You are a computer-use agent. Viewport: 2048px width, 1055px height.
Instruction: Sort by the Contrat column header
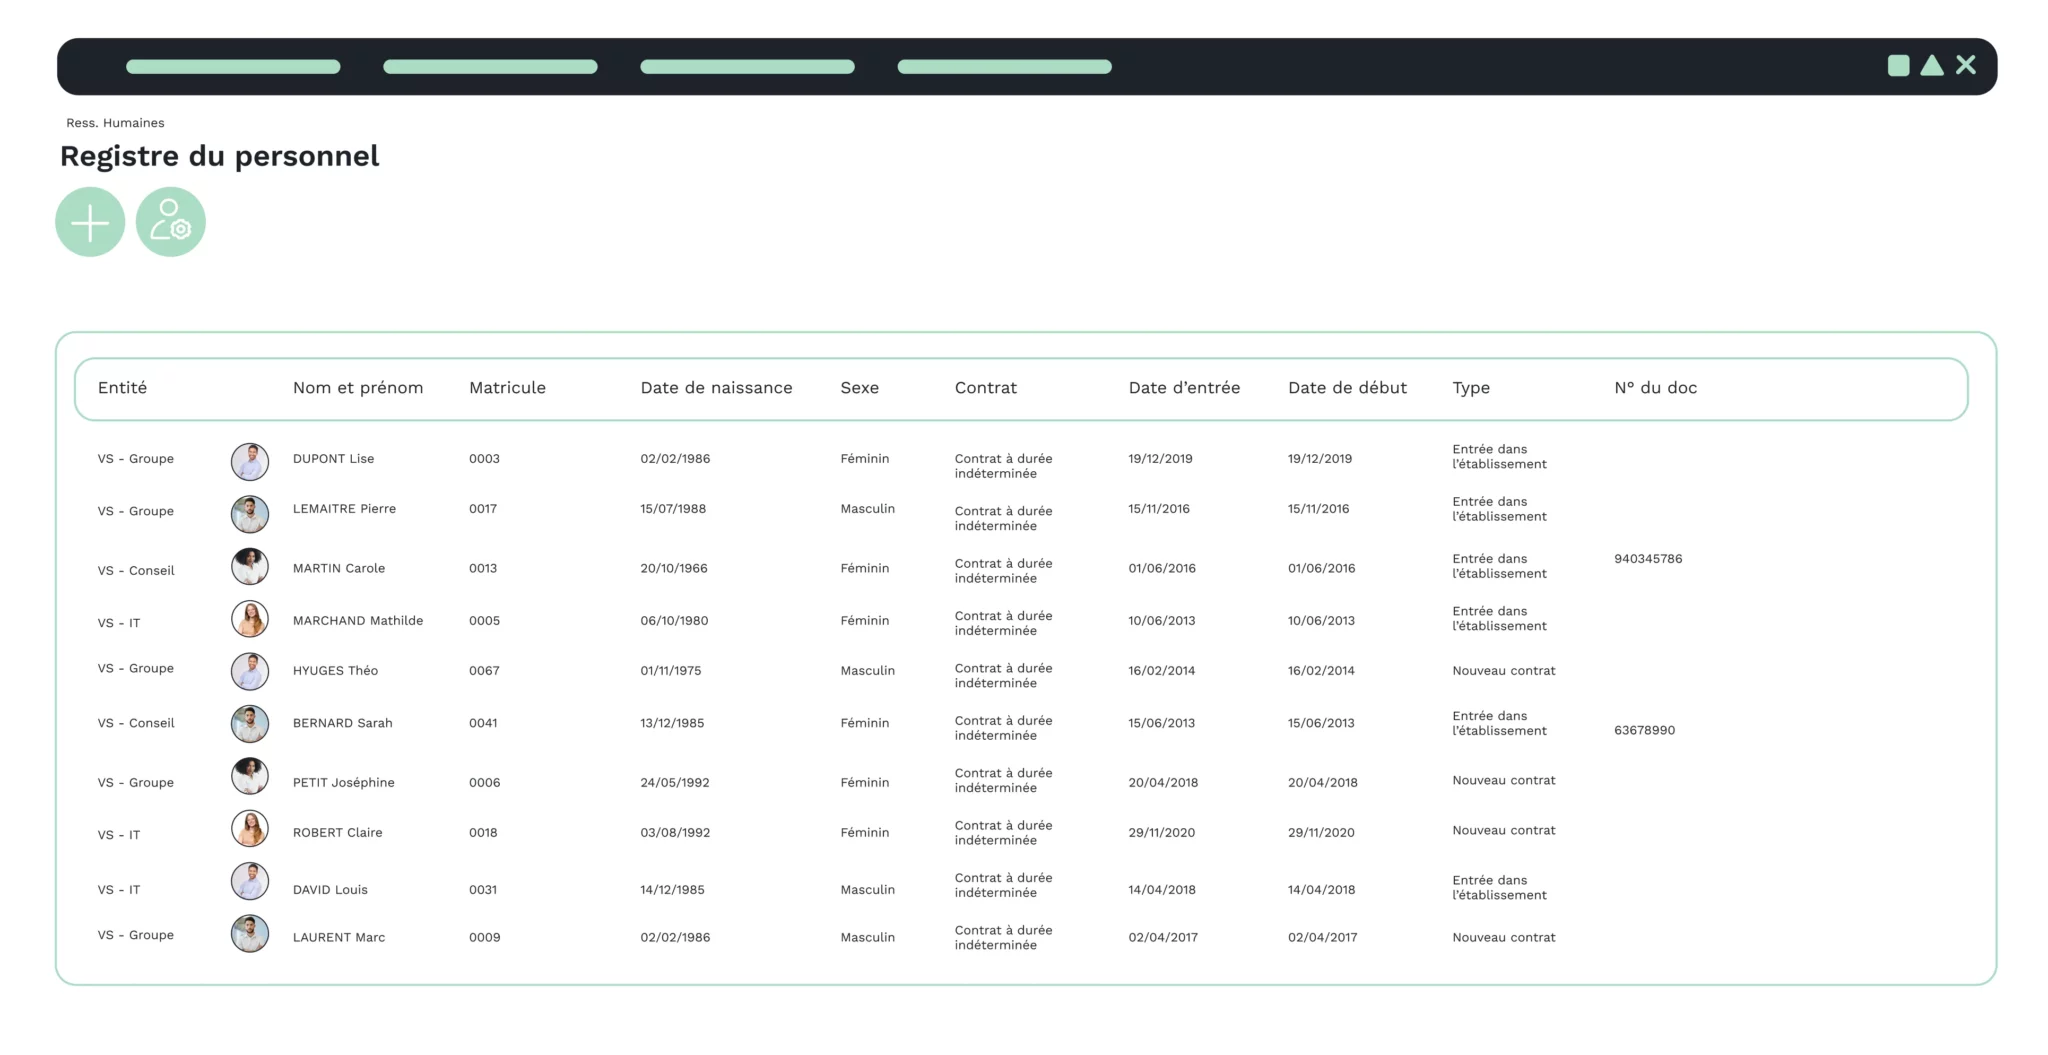pyautogui.click(x=985, y=388)
